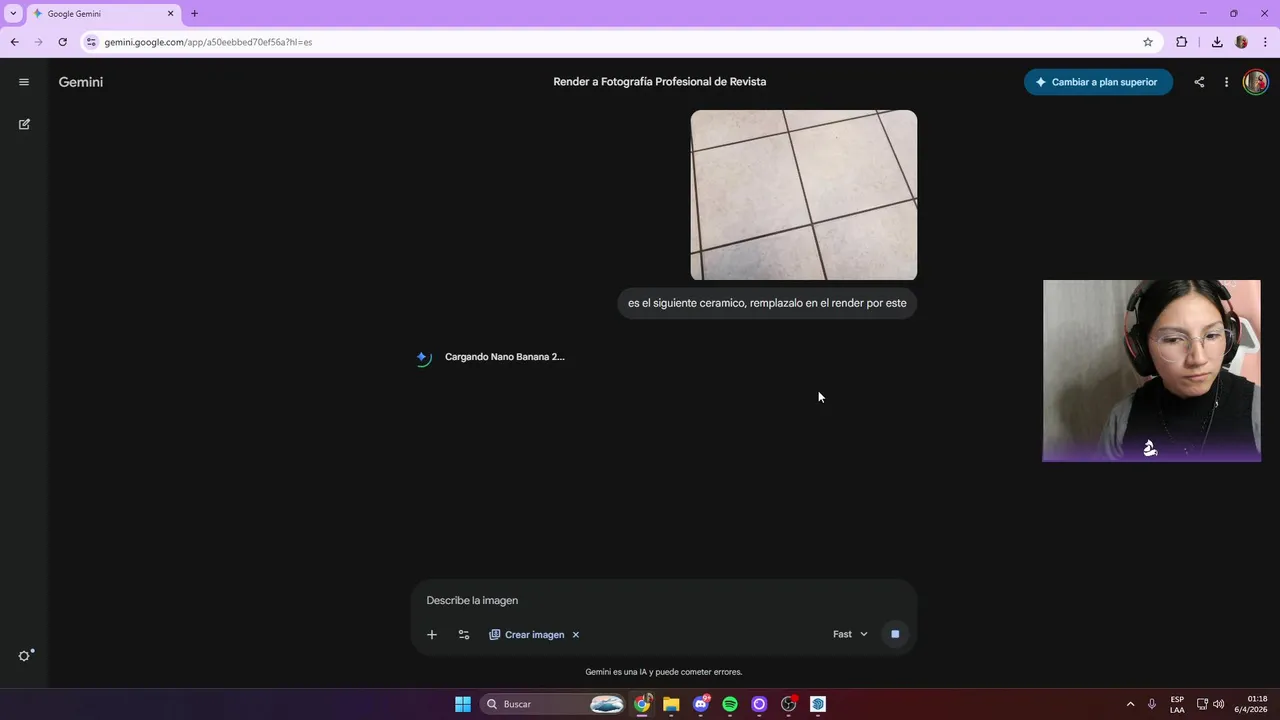Open the tools sliders icon

464,635
